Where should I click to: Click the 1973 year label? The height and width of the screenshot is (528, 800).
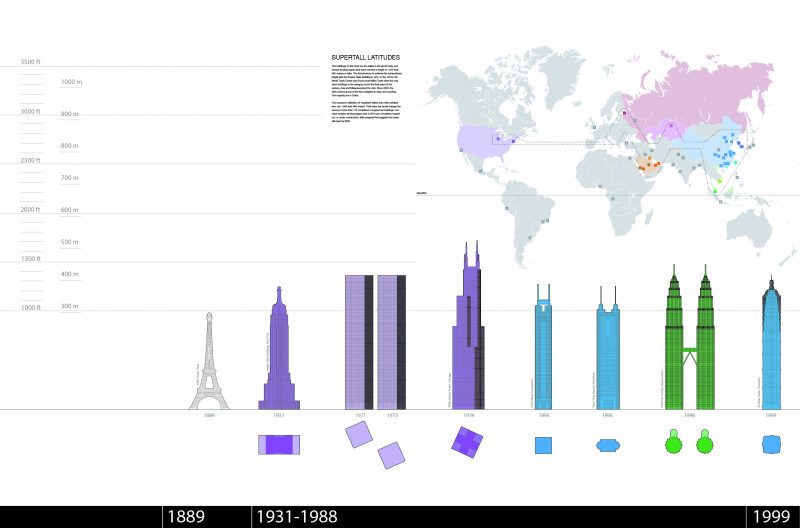392,416
